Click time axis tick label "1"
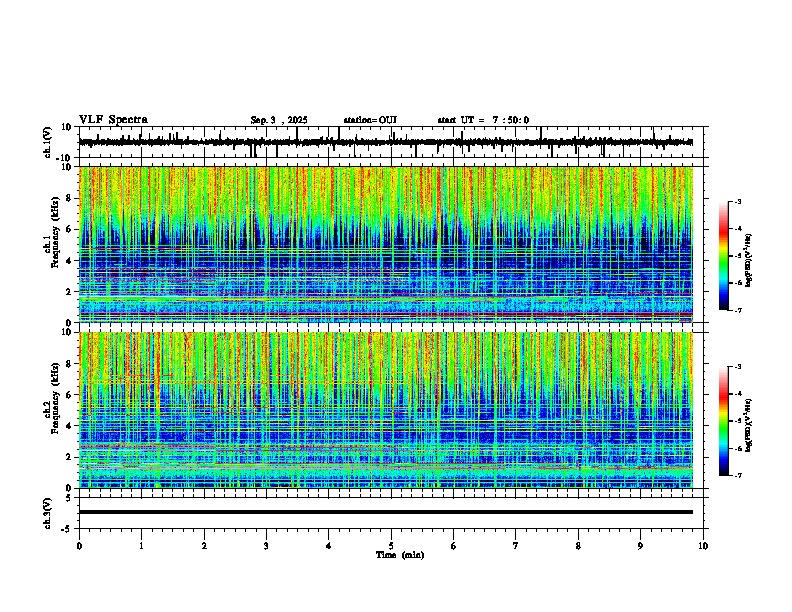The height and width of the screenshot is (612, 792). 141,546
